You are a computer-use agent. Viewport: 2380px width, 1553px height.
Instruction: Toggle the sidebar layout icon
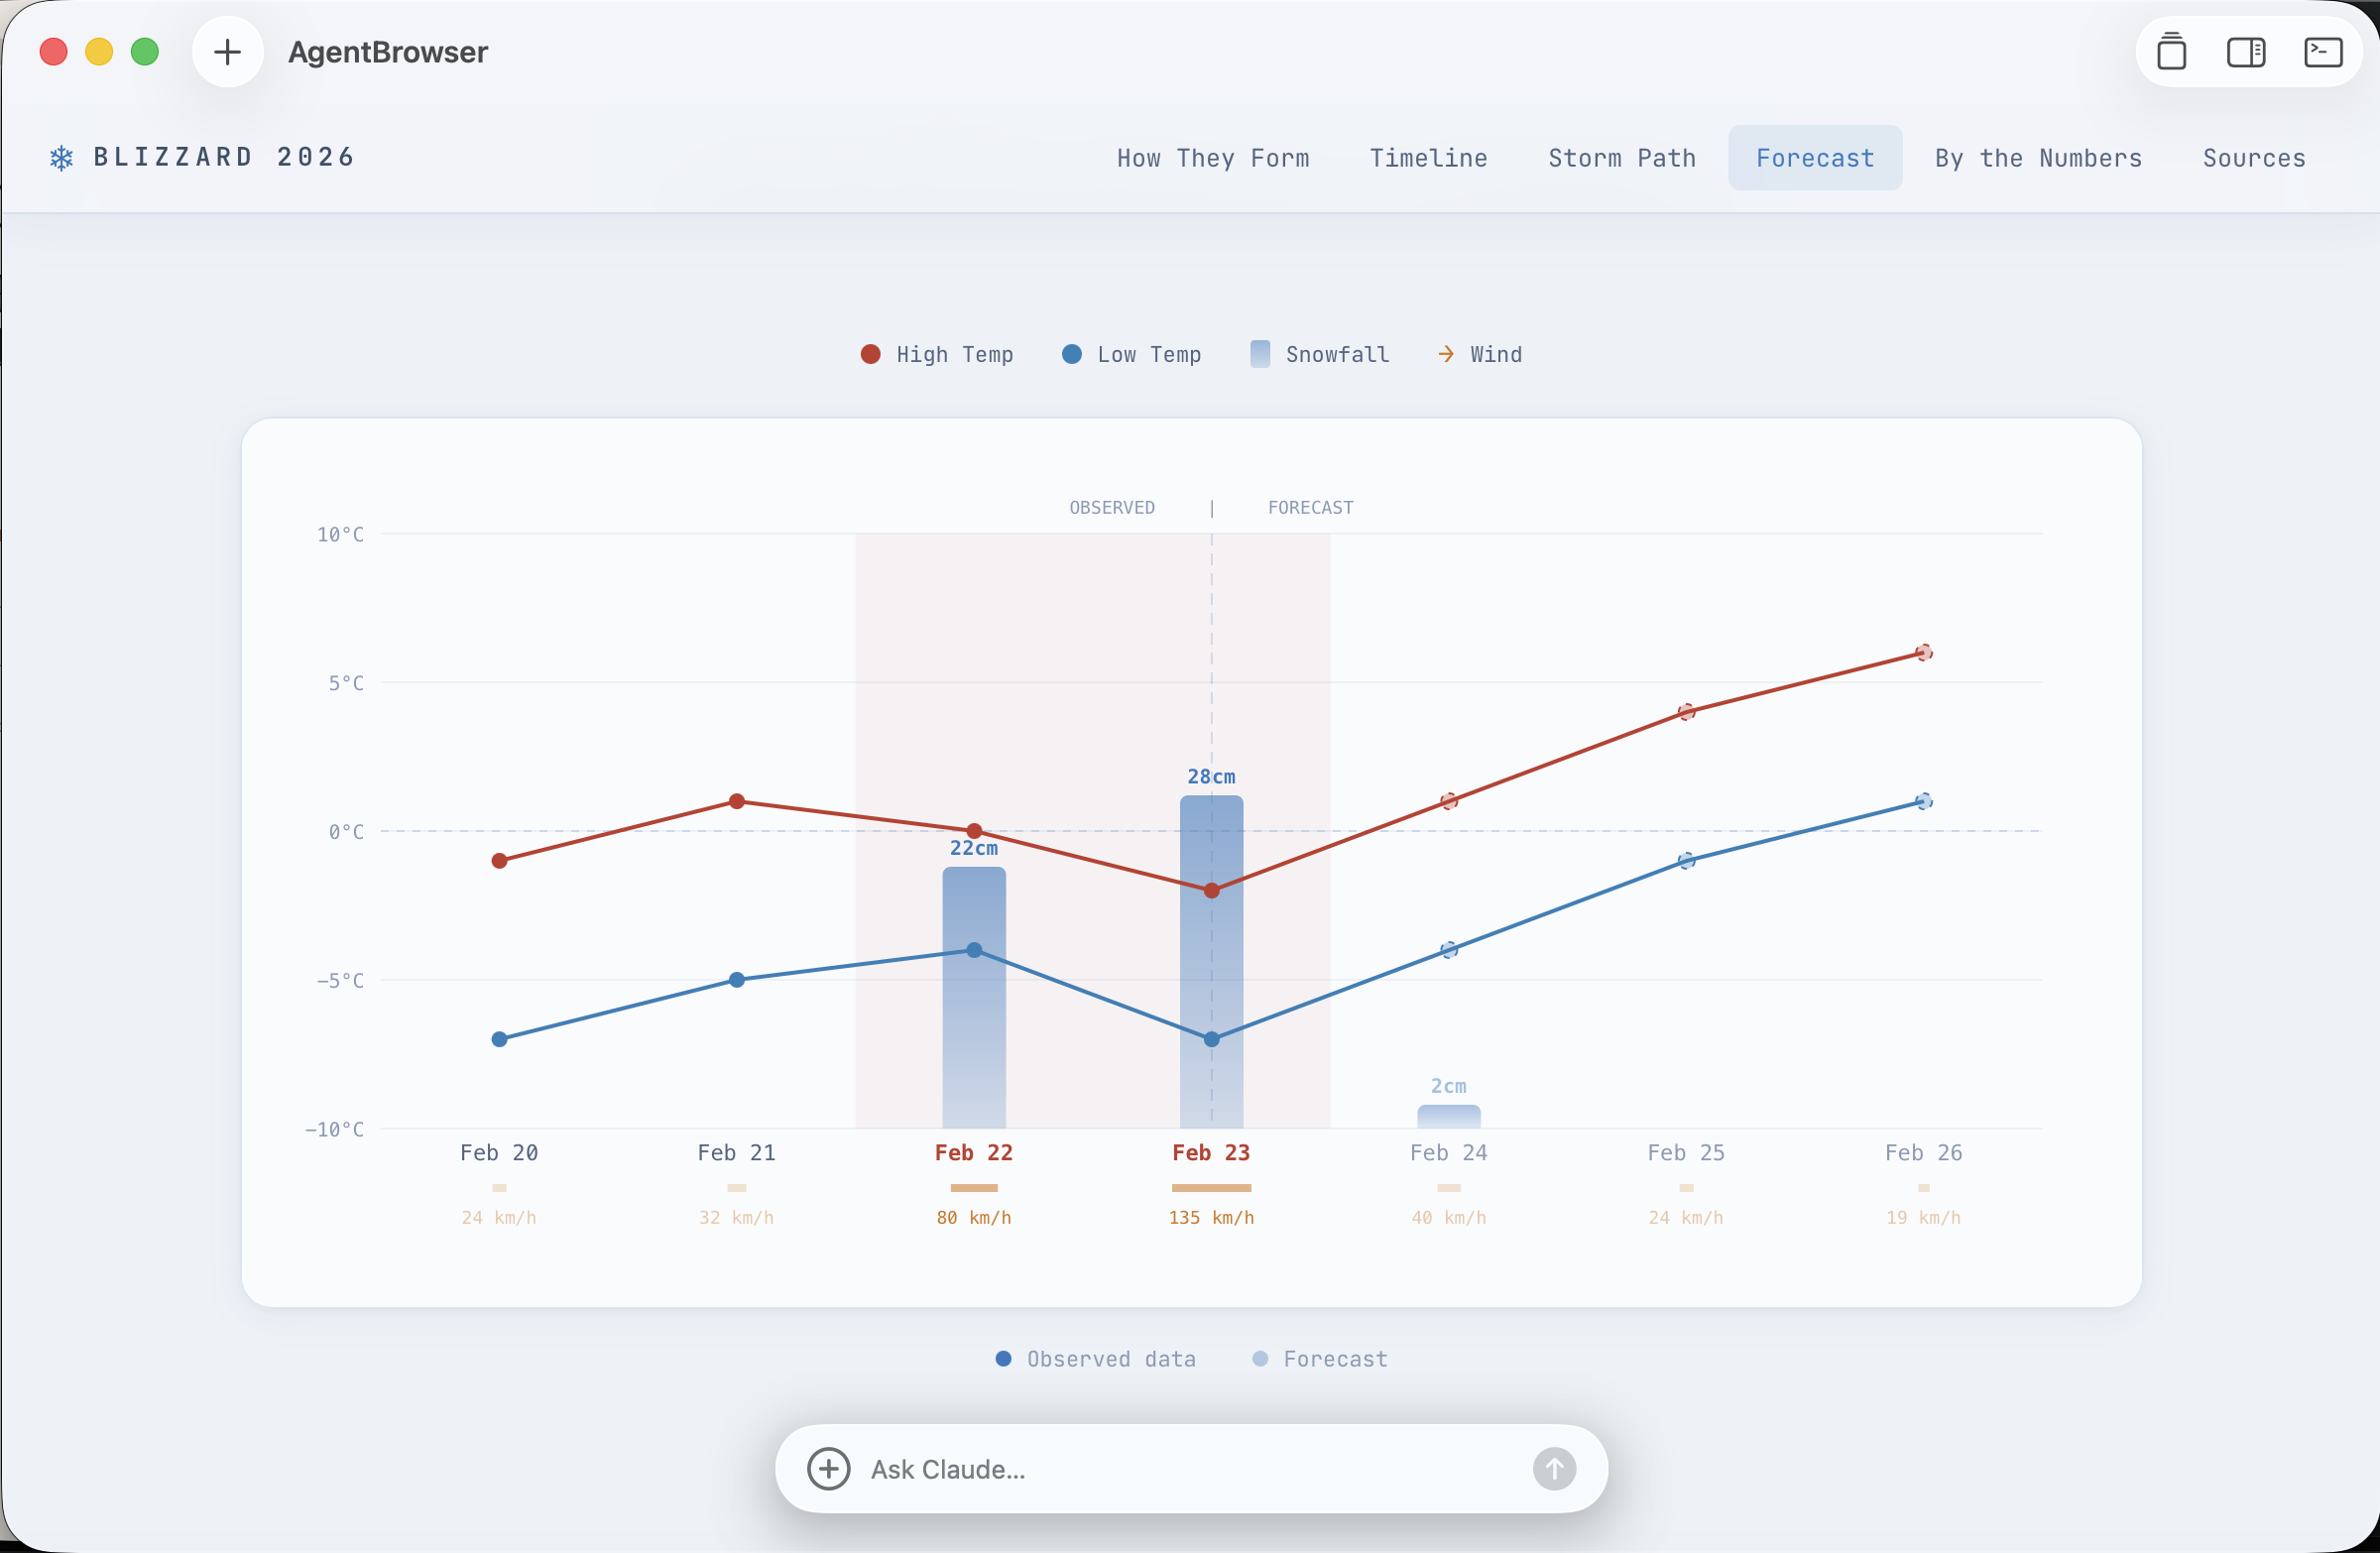click(2246, 52)
